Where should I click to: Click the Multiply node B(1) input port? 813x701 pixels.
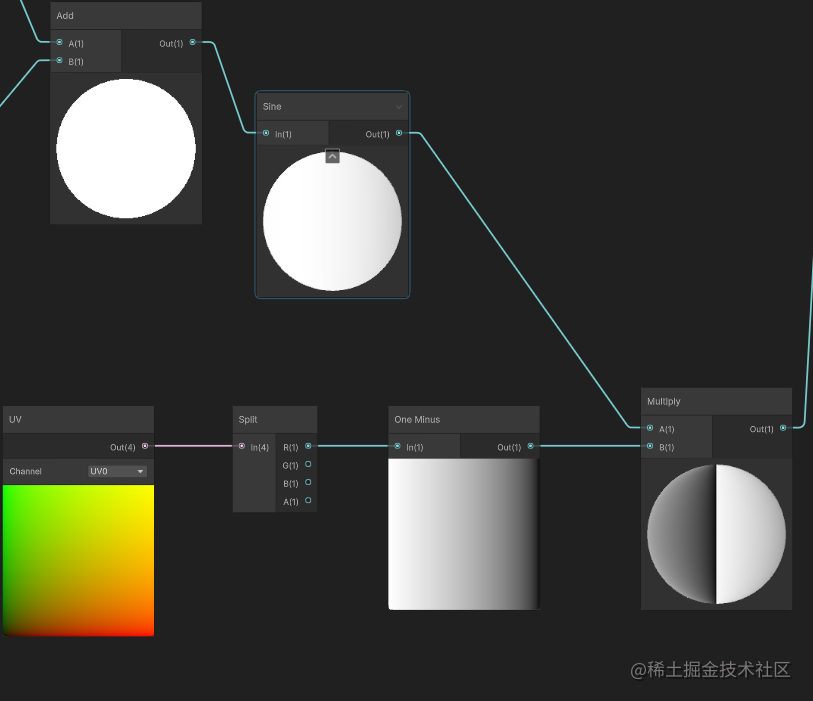point(650,446)
